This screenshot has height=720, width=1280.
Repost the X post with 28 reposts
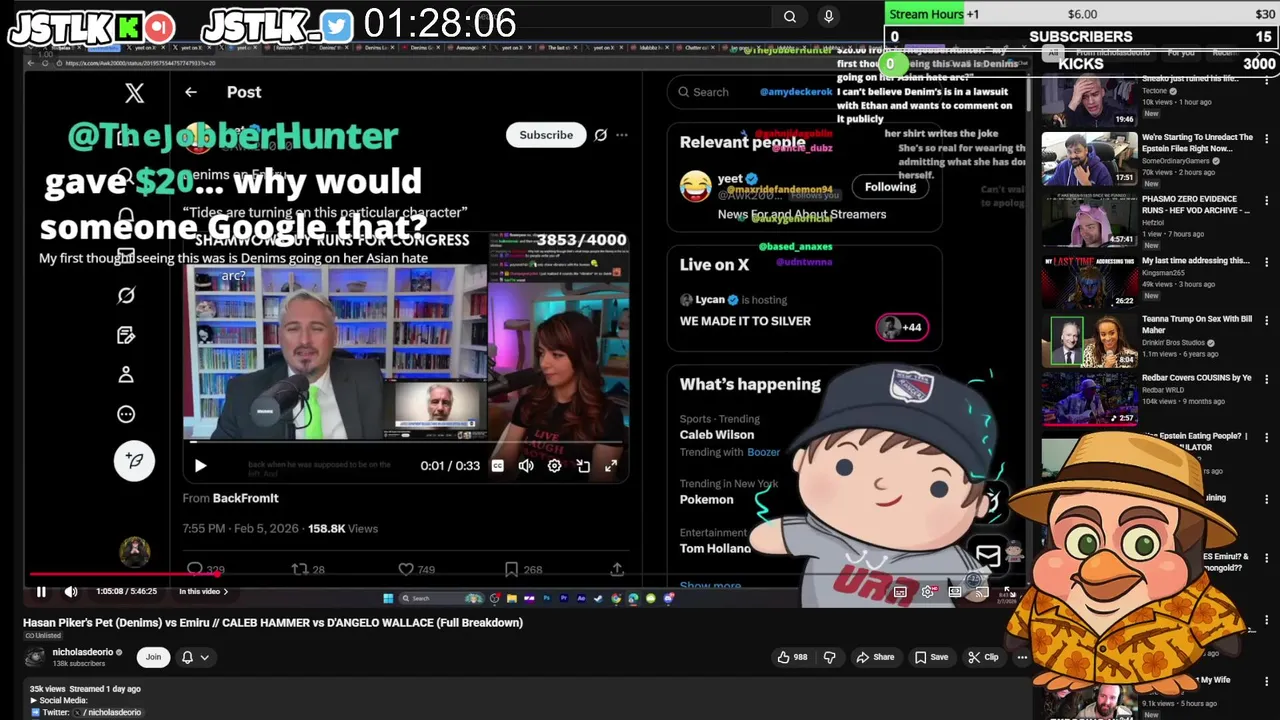coord(308,569)
